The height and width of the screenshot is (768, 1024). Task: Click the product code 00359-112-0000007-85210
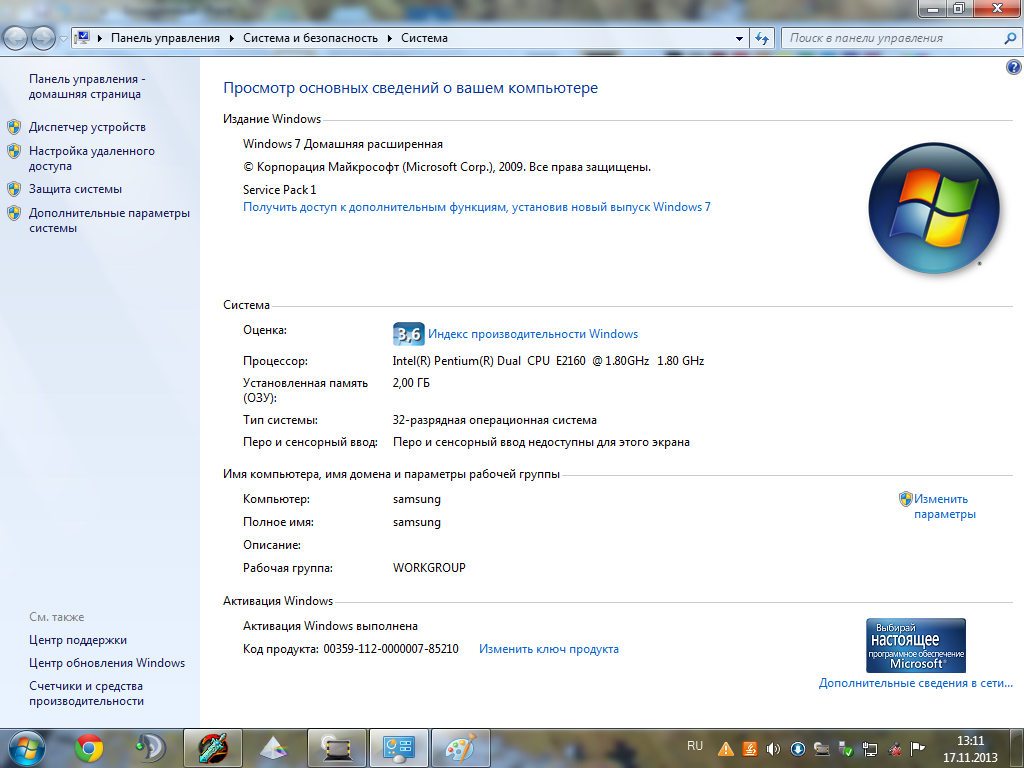click(x=391, y=649)
